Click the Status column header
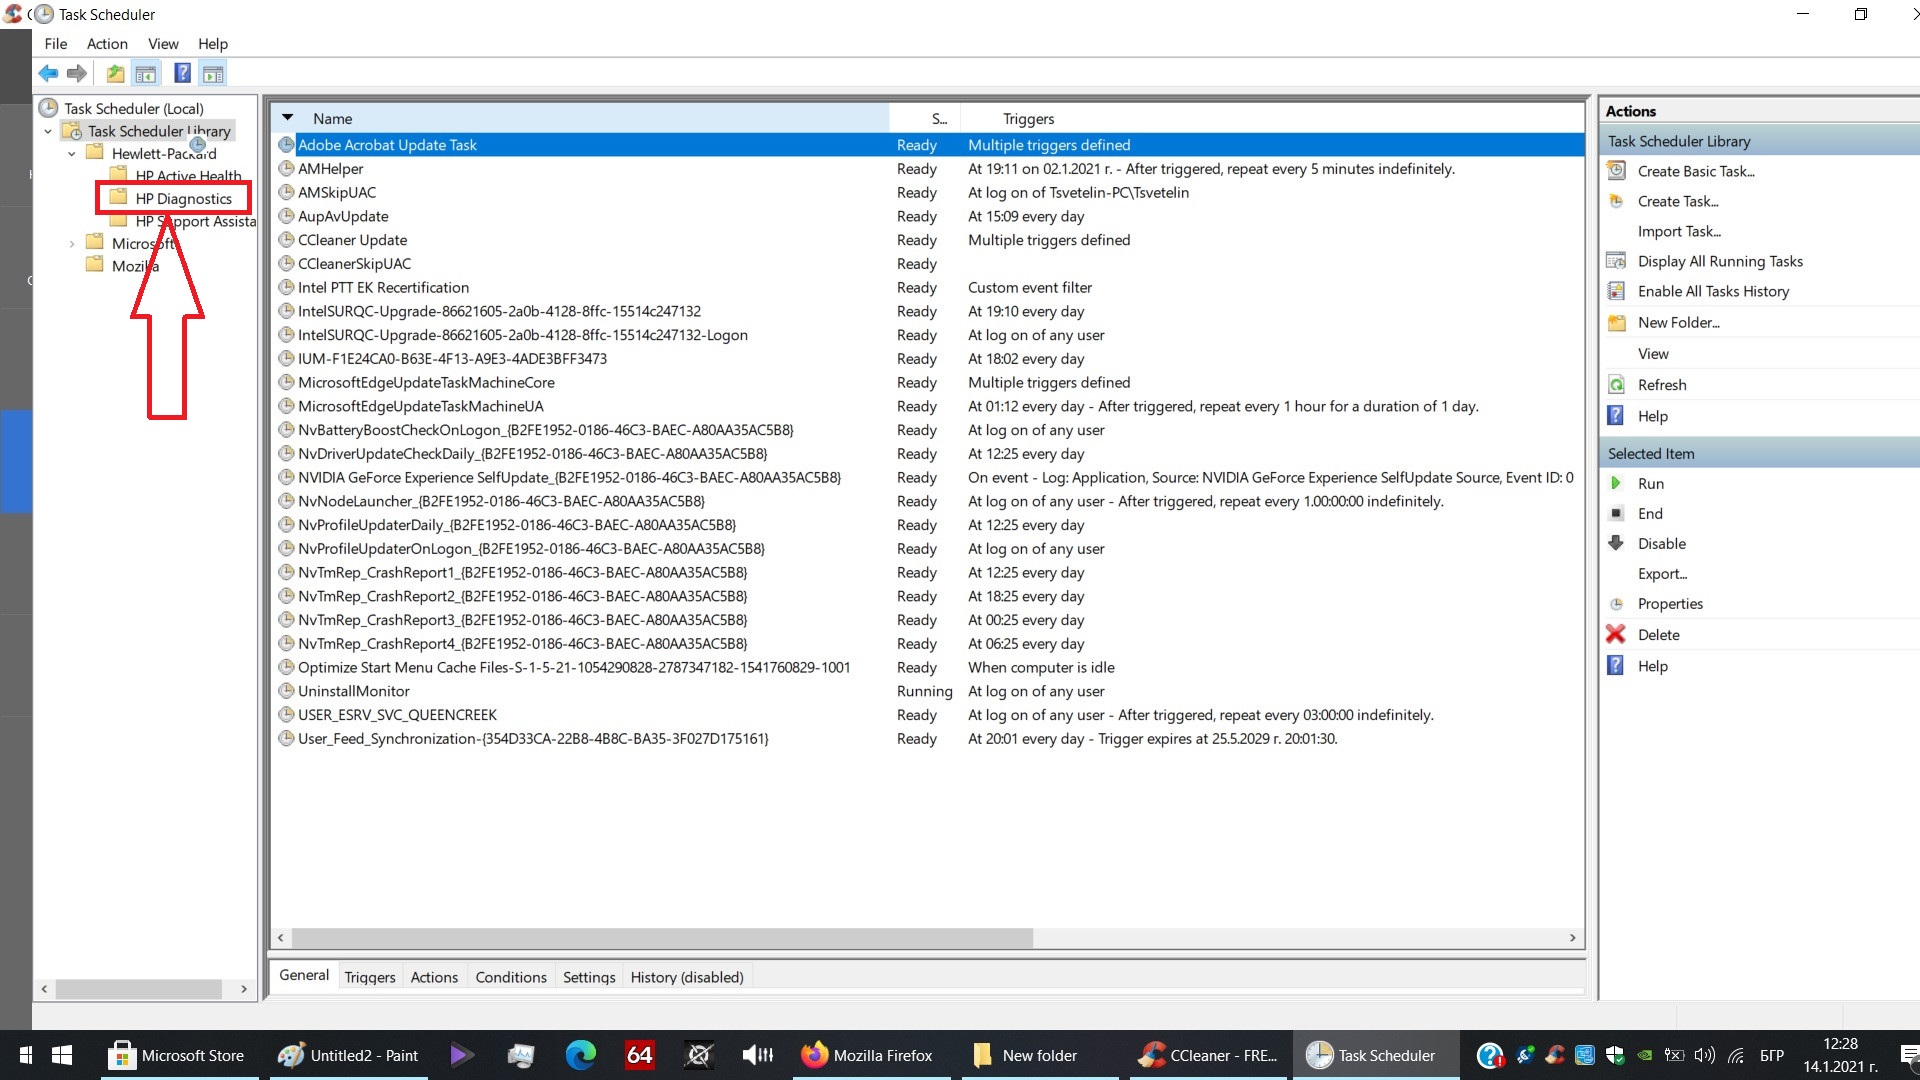Image resolution: width=1920 pixels, height=1080 pixels. pos(924,118)
